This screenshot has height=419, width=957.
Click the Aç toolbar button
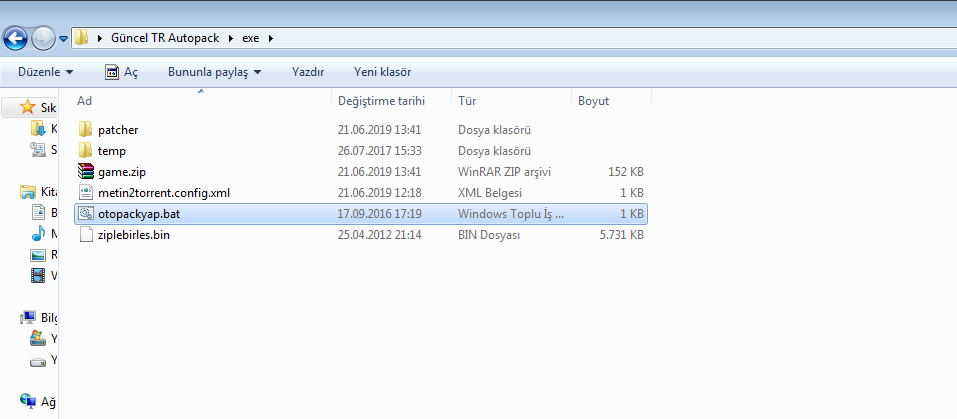(x=122, y=72)
